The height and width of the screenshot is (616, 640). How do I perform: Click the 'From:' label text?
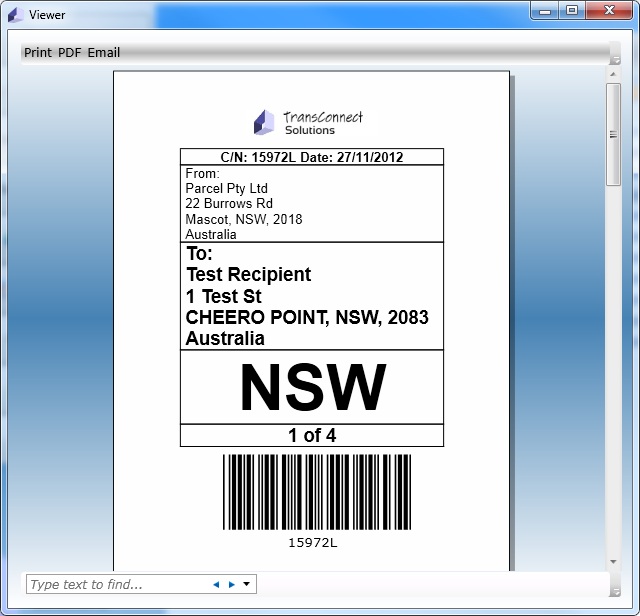(202, 173)
